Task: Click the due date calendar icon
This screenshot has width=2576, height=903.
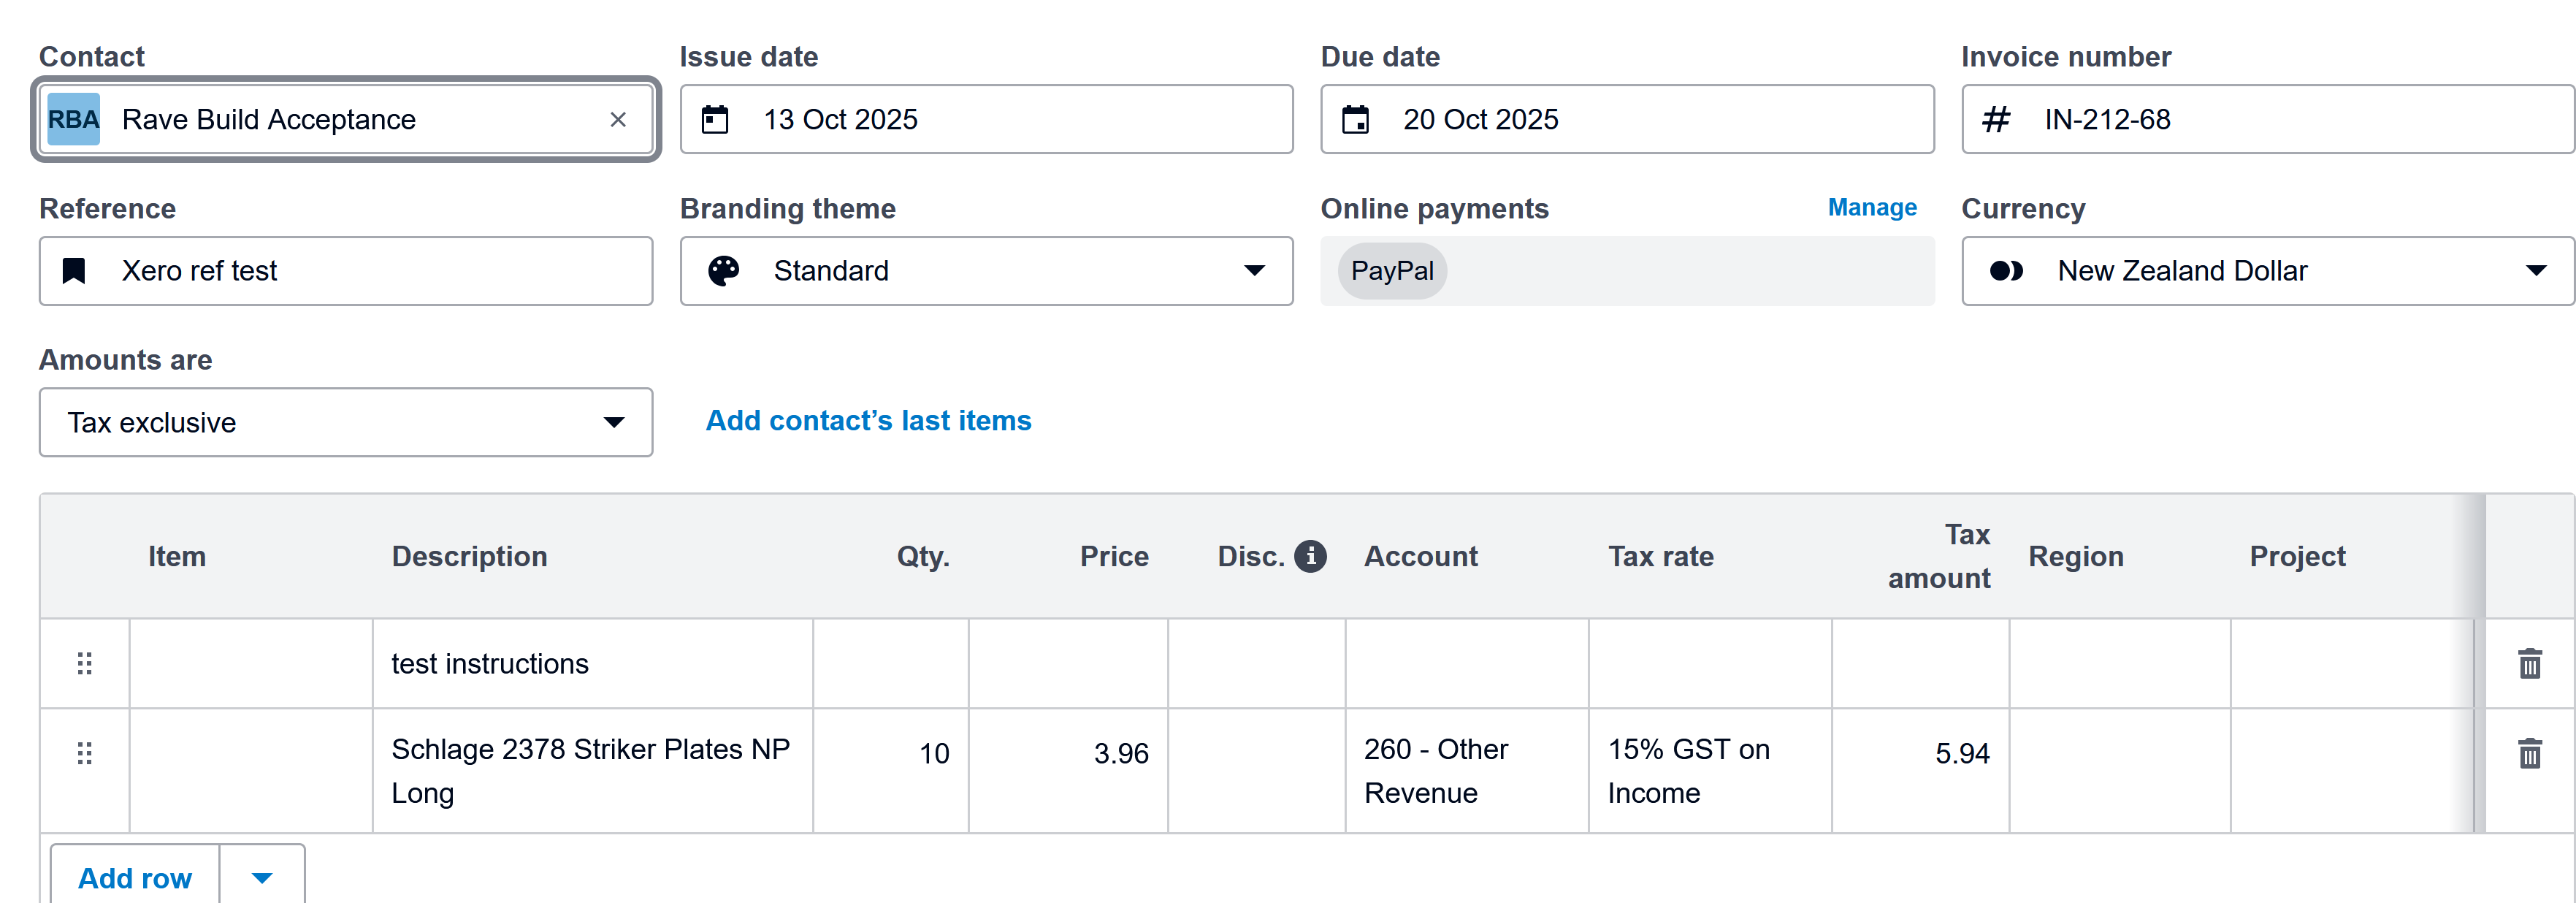Action: tap(1355, 120)
